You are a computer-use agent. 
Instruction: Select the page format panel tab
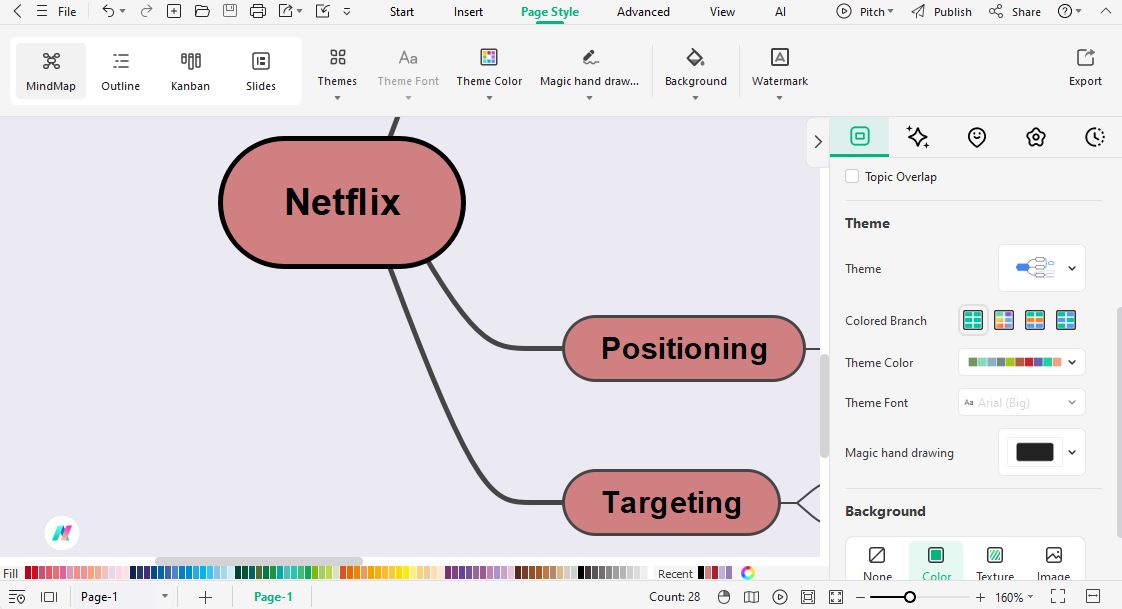pyautogui.click(x=859, y=136)
